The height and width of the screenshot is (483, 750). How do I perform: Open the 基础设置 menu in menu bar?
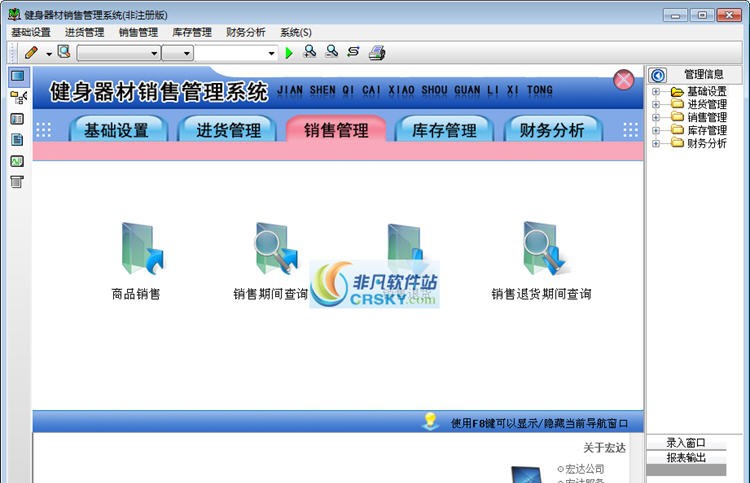pyautogui.click(x=31, y=32)
